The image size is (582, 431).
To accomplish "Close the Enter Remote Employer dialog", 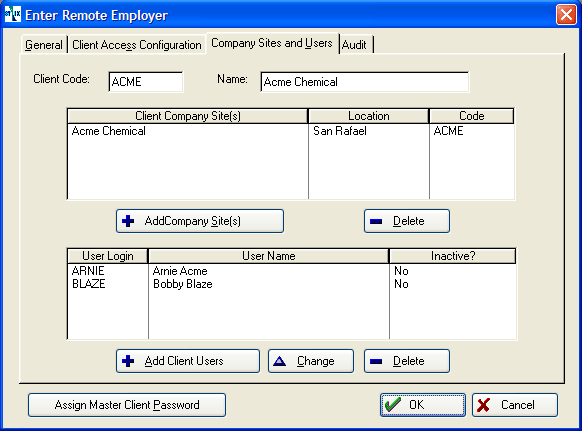I will pos(566,15).
